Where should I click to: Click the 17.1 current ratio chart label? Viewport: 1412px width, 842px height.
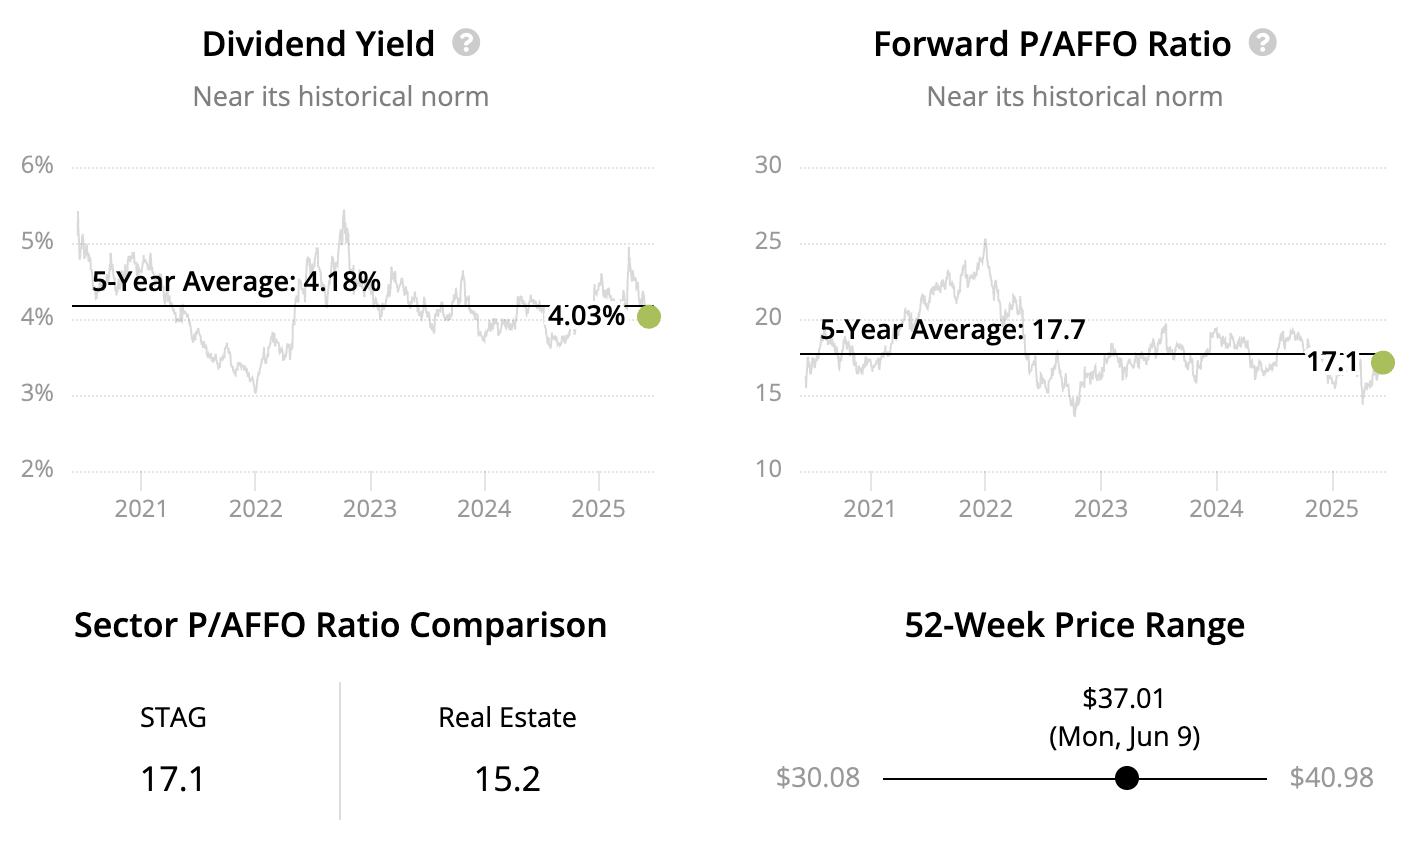[1332, 362]
